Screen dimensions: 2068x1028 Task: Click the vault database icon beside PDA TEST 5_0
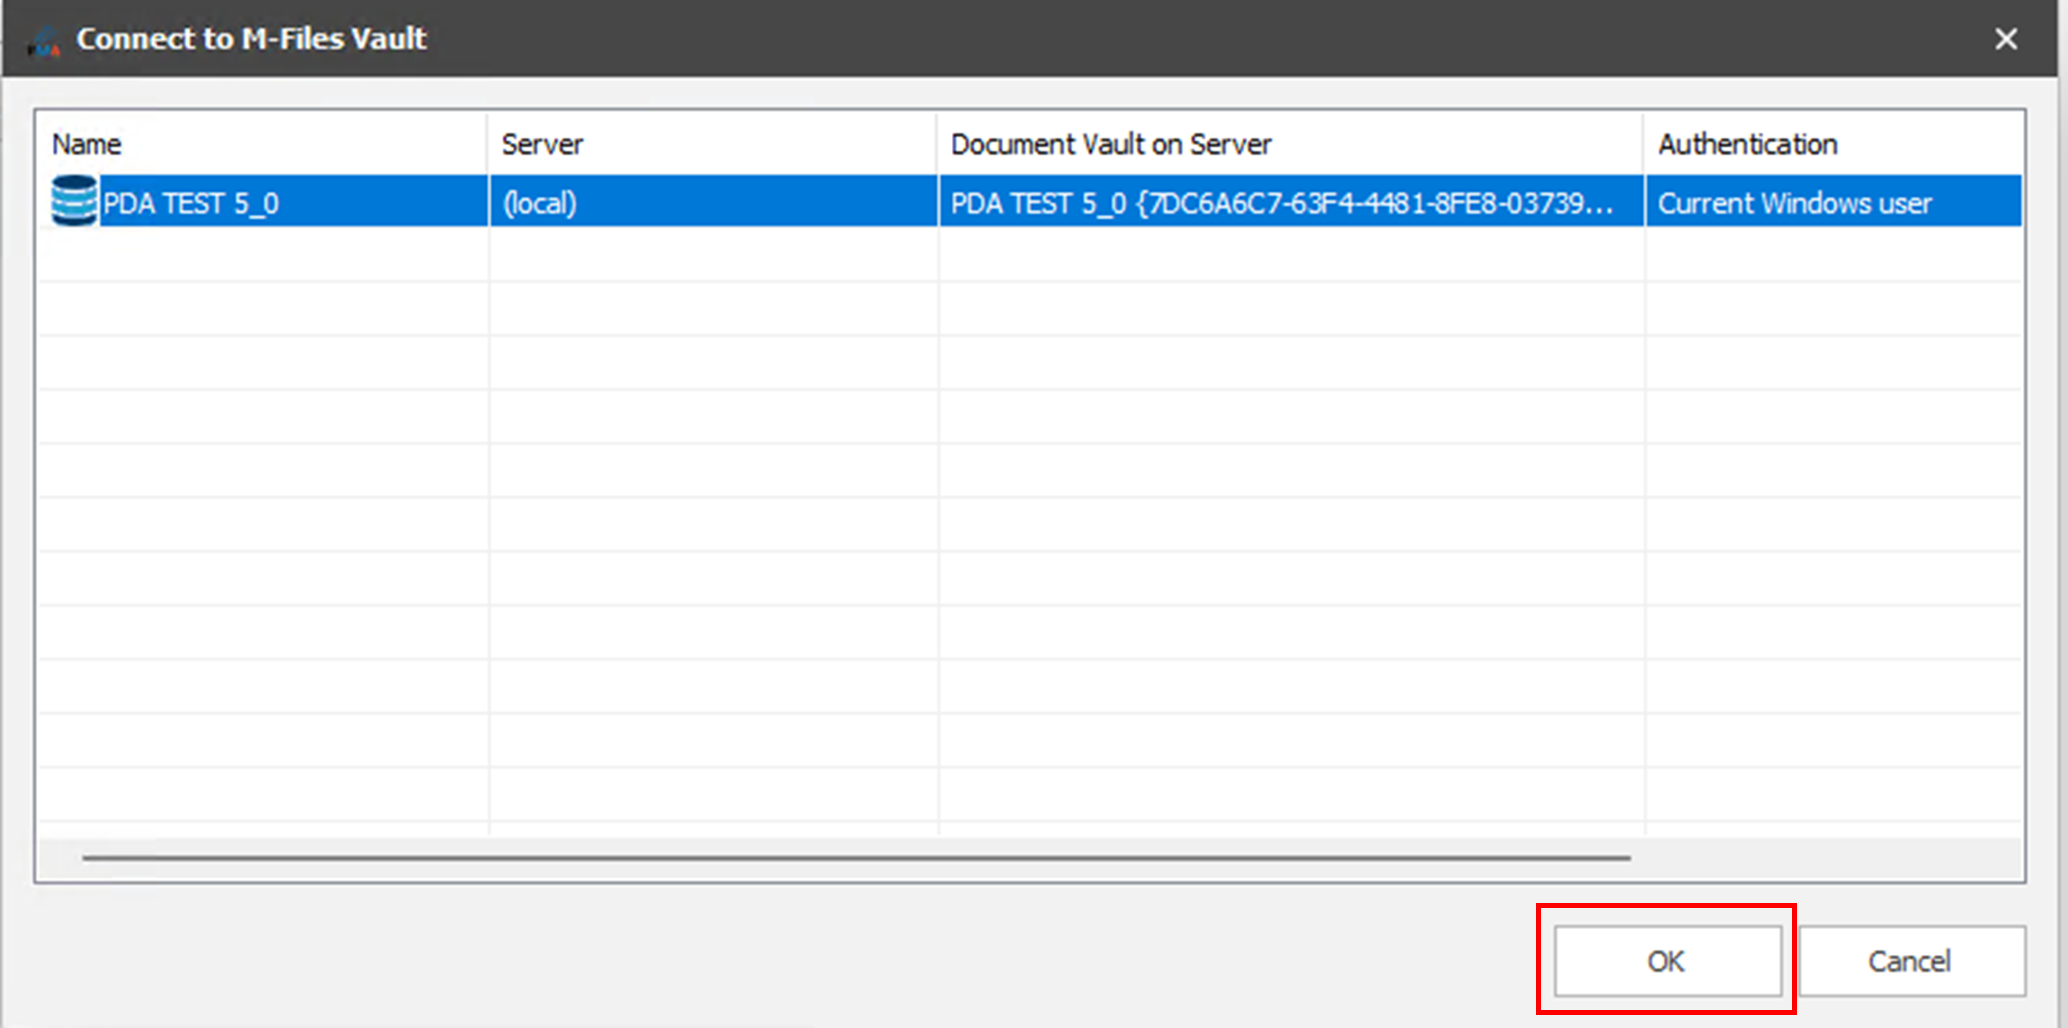point(74,201)
